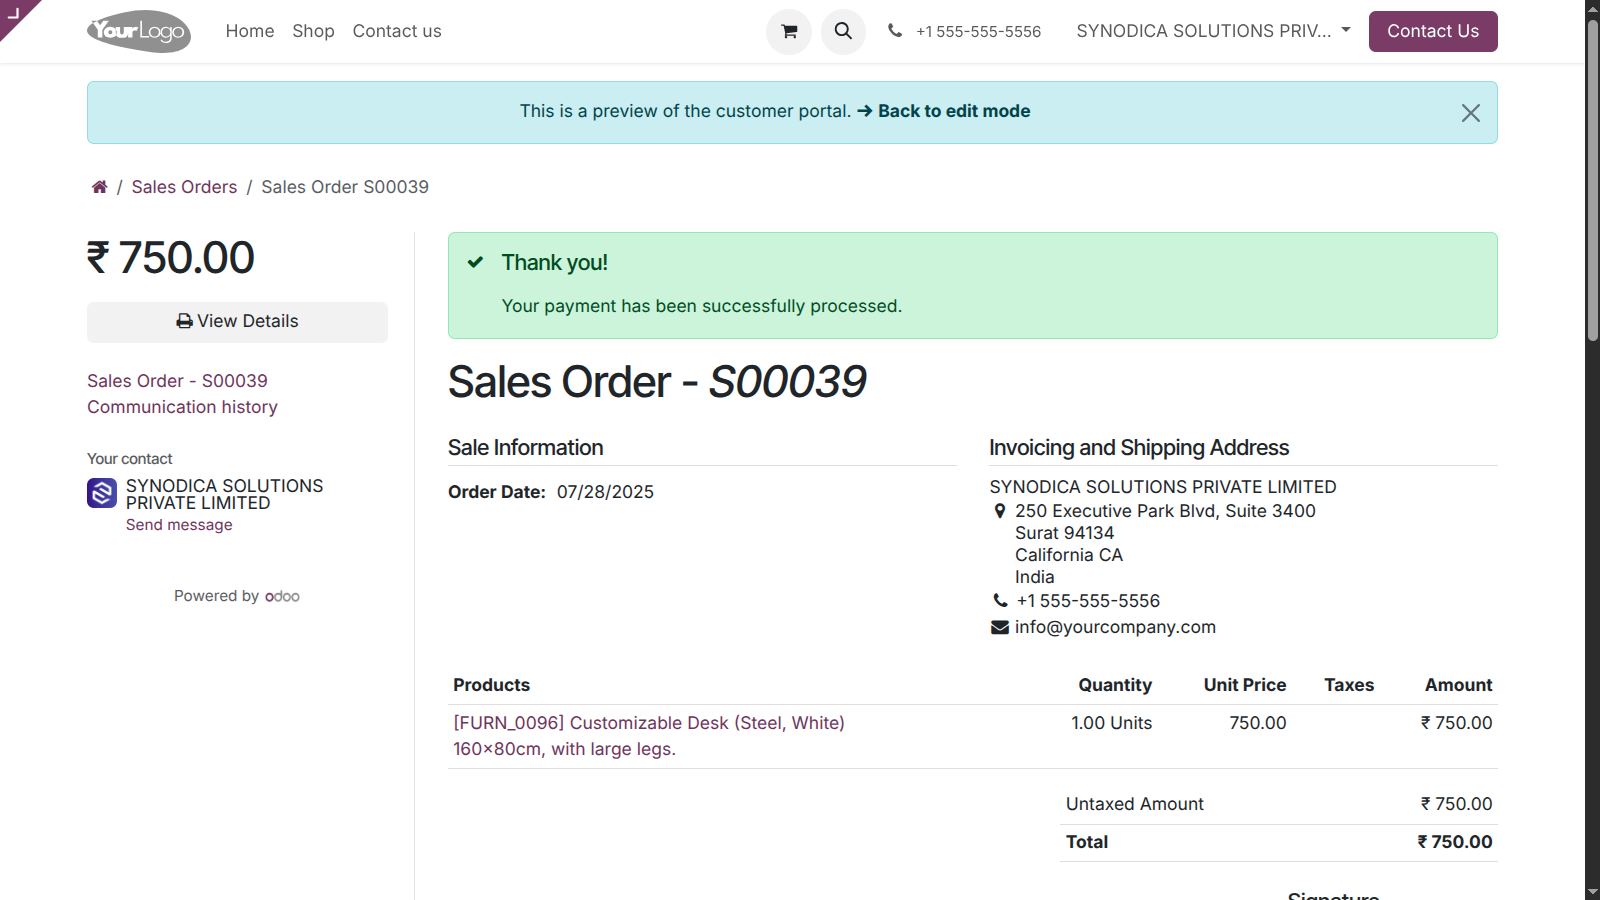Viewport: 1600px width, 900px height.
Task: Open the Shop menu item
Action: click(x=313, y=31)
